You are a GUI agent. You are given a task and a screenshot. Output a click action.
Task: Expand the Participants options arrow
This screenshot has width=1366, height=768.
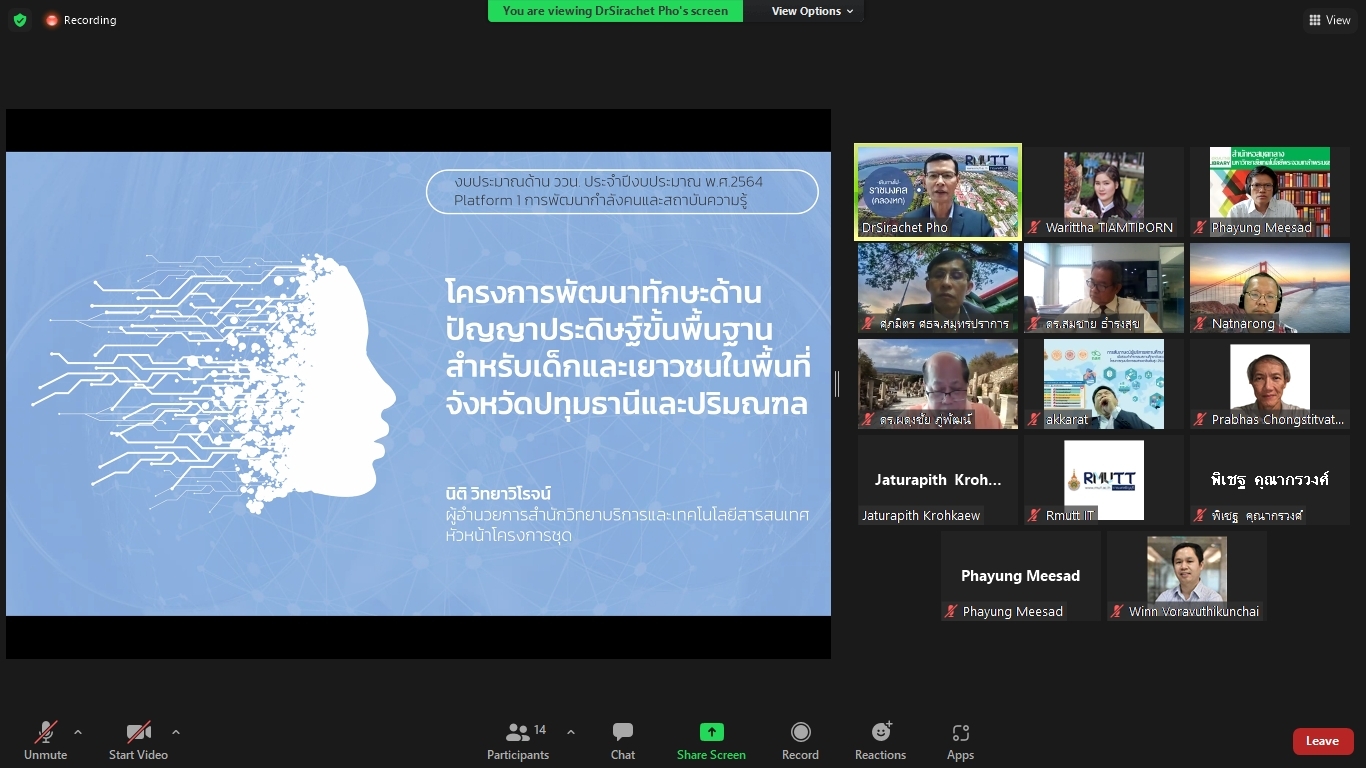point(571,732)
